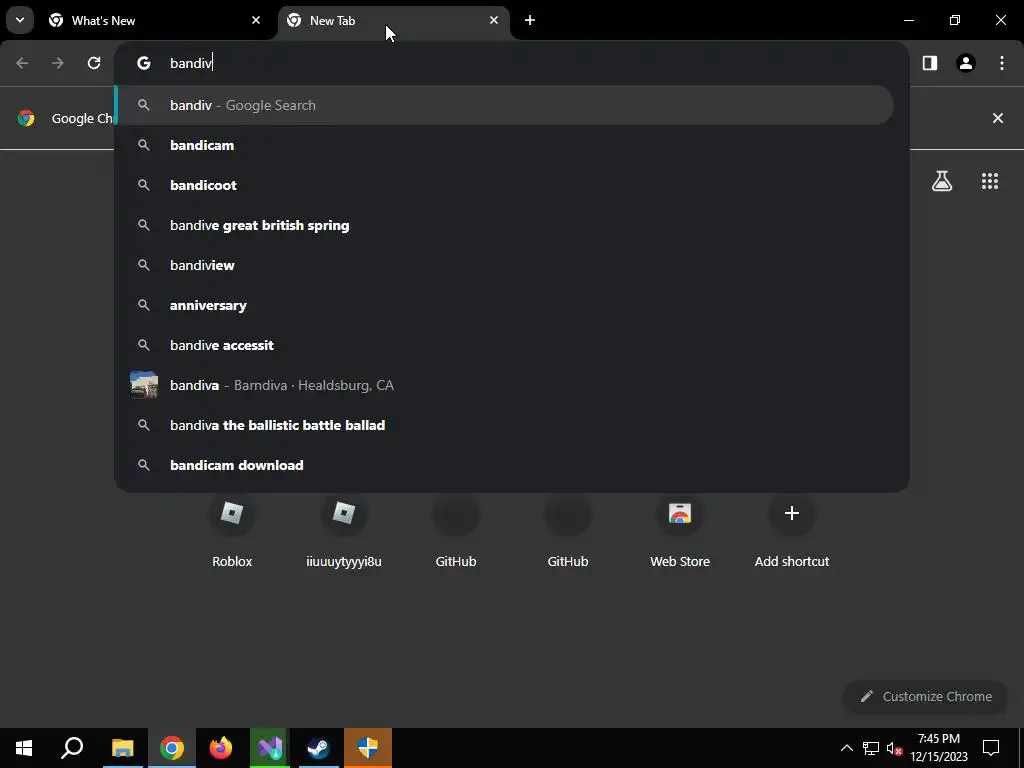Switch to the What's New tab
The height and width of the screenshot is (768, 1024).
coord(155,20)
